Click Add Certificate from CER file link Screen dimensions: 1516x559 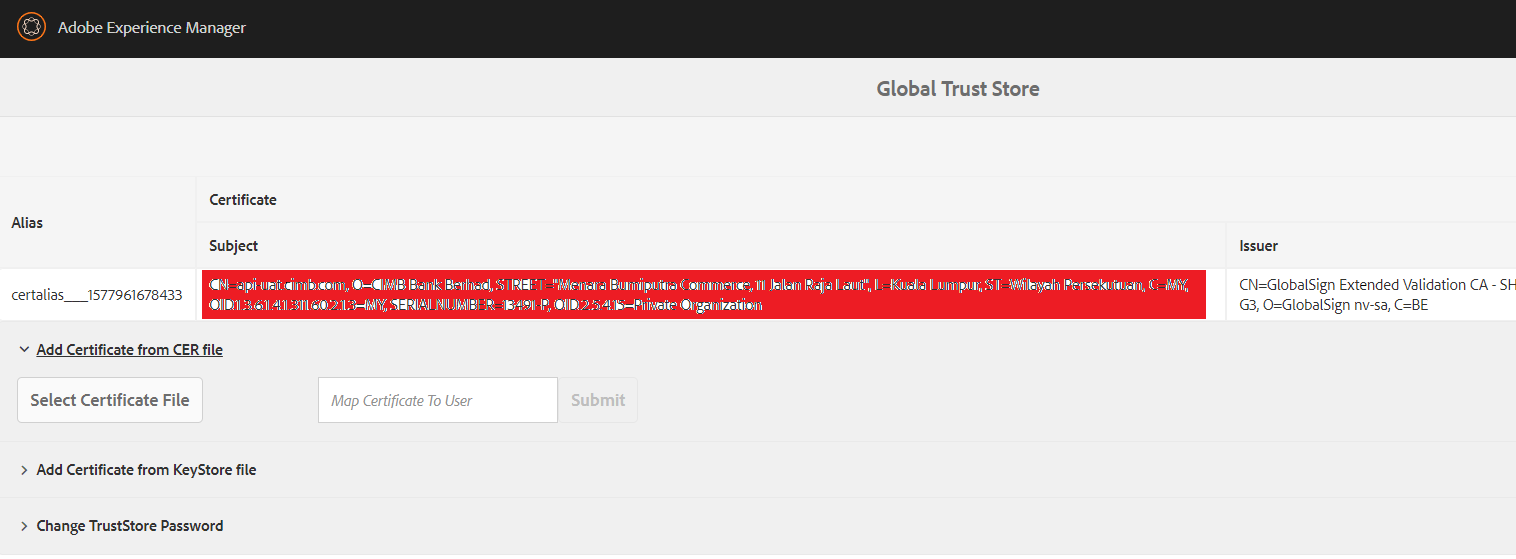coord(130,350)
